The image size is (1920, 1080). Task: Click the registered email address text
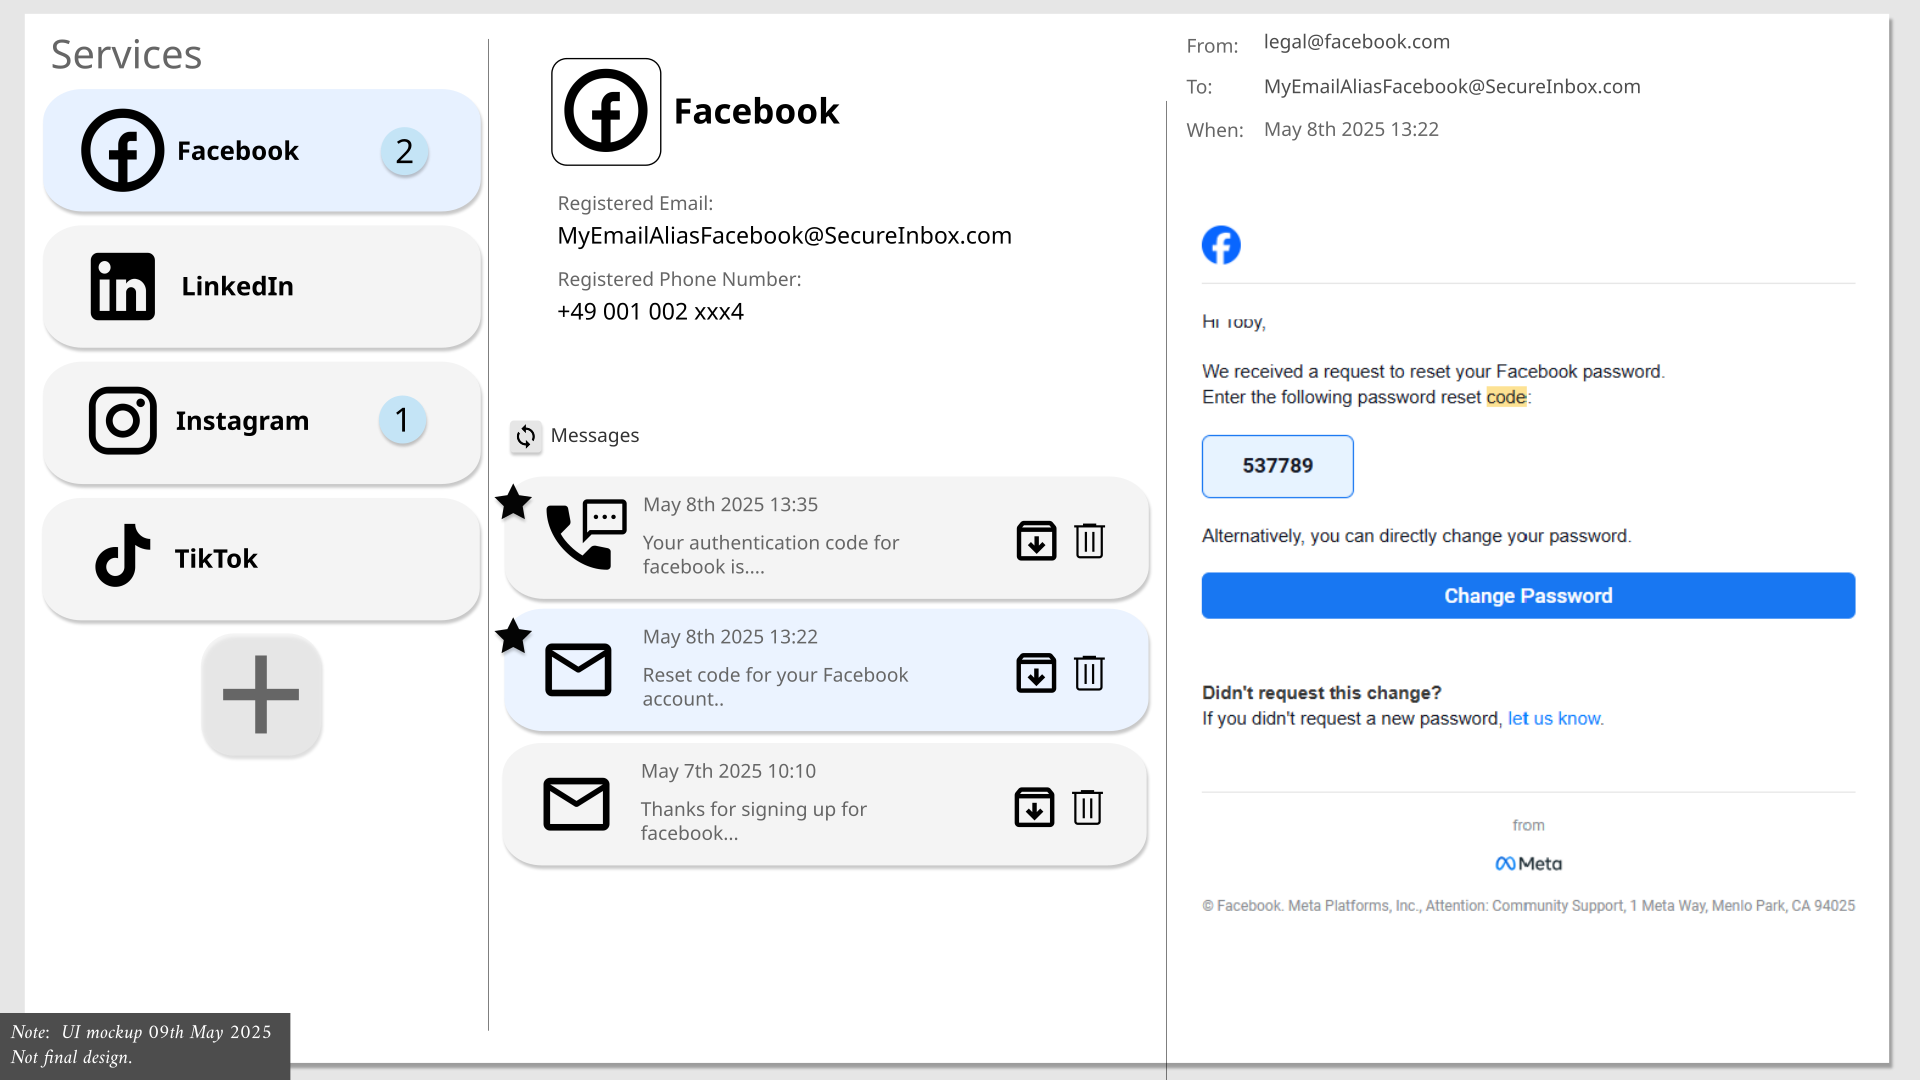(784, 236)
